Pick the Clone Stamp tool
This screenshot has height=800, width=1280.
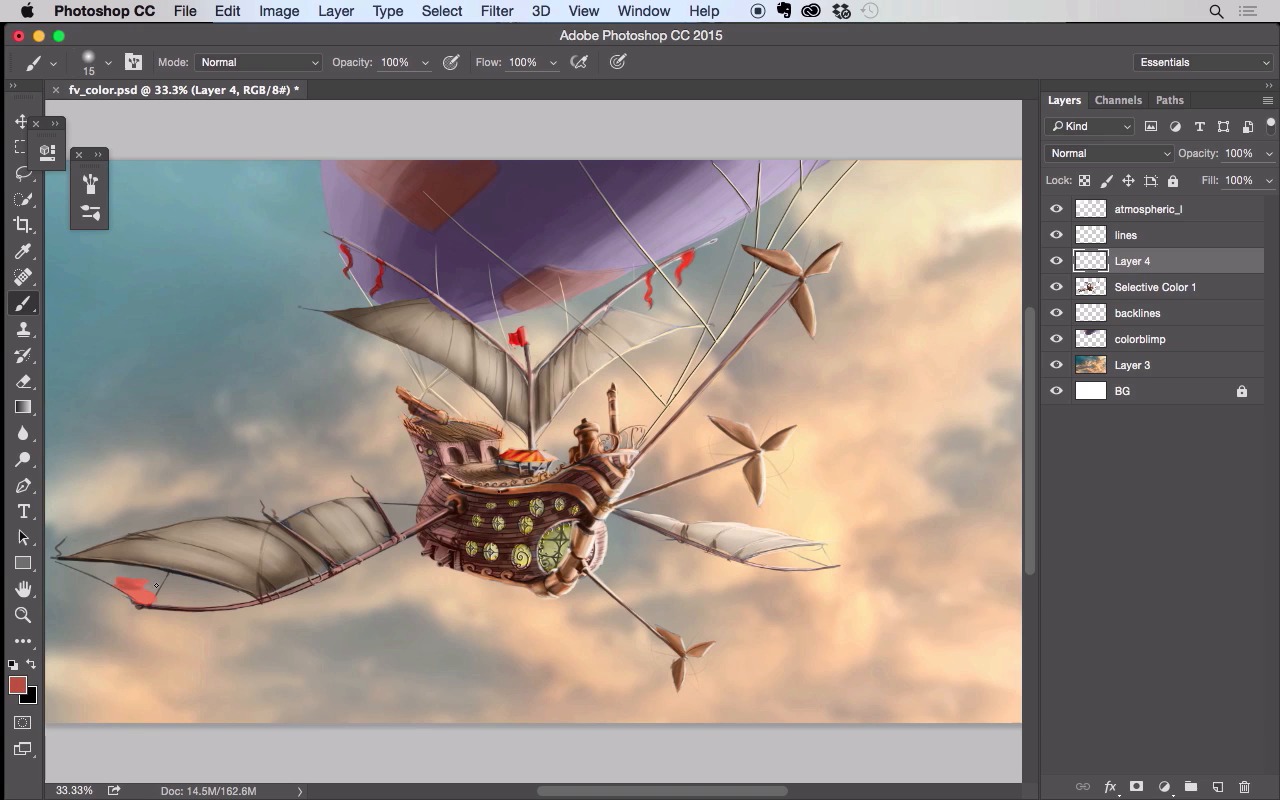23,329
